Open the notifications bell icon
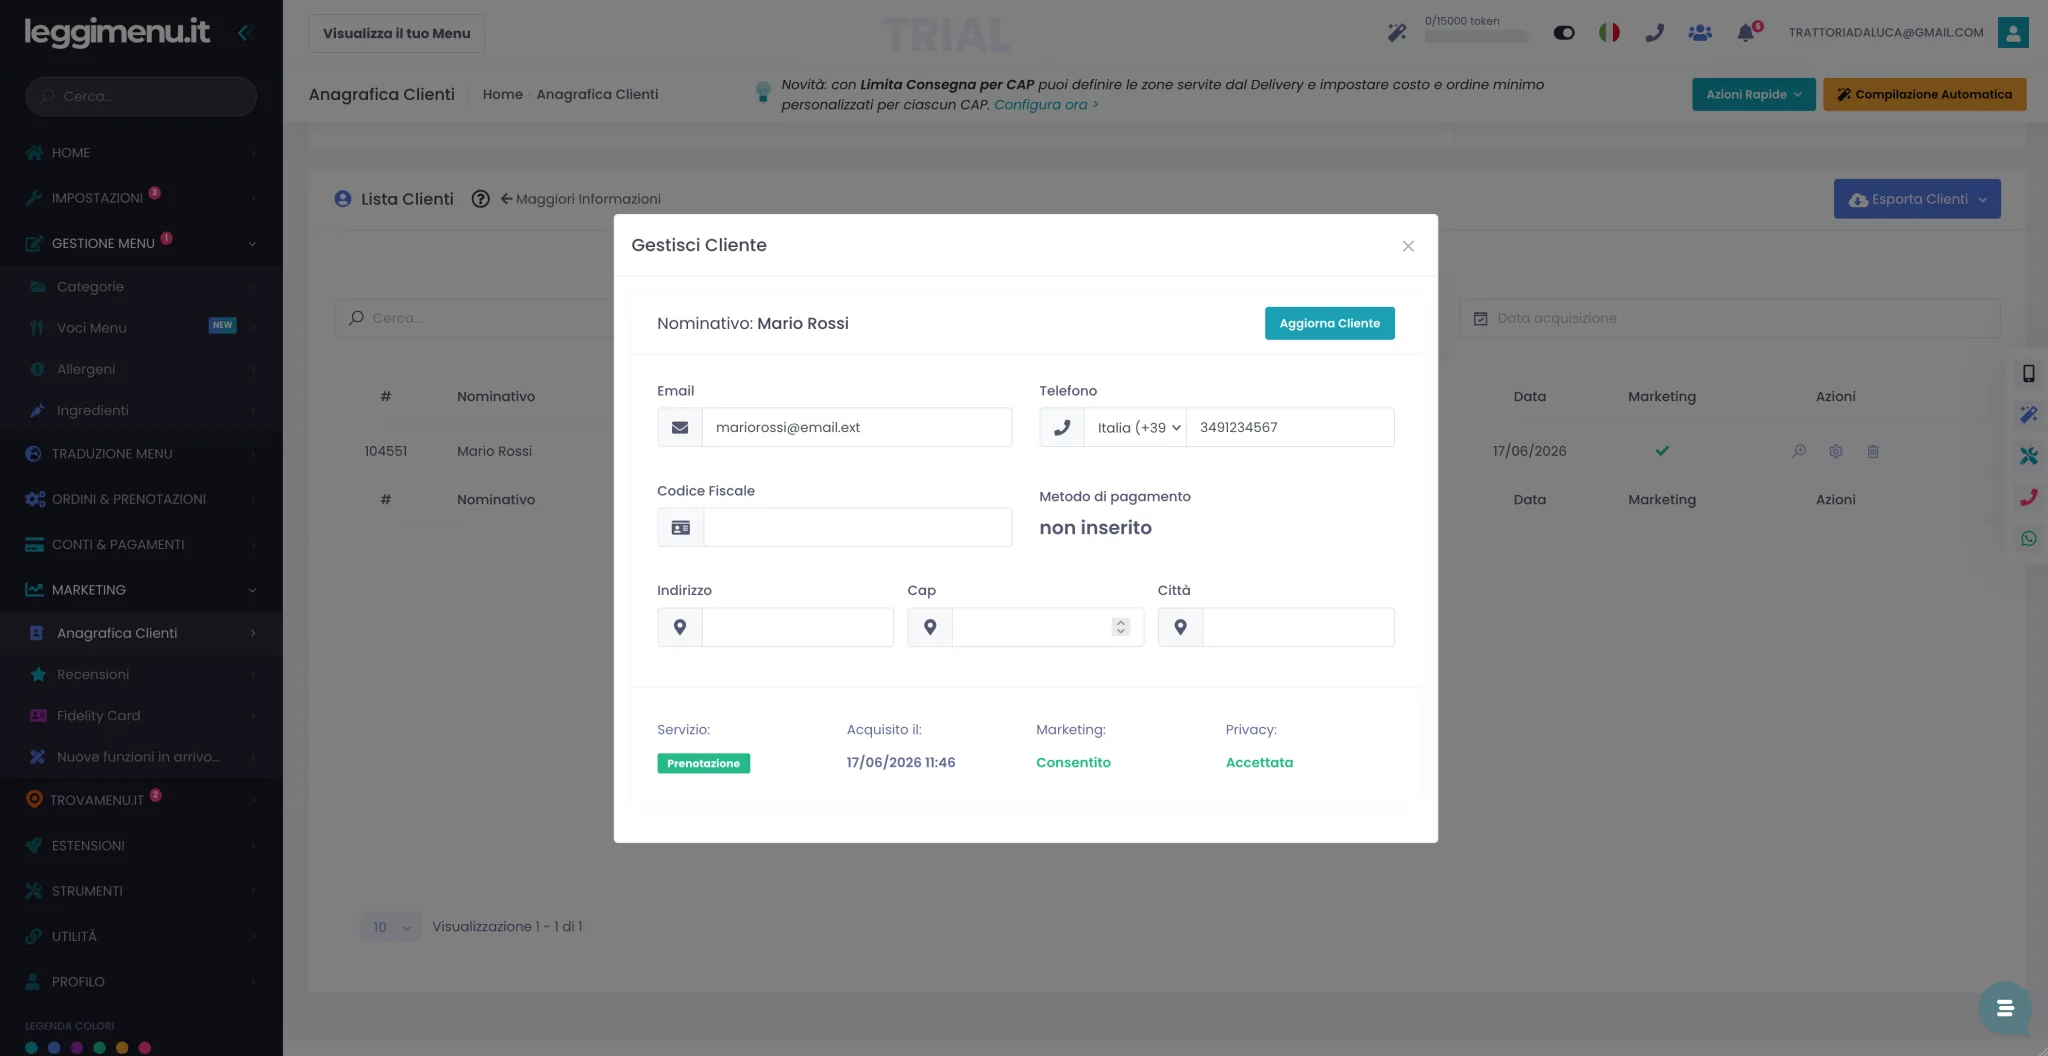This screenshot has height=1056, width=2048. [x=1746, y=33]
